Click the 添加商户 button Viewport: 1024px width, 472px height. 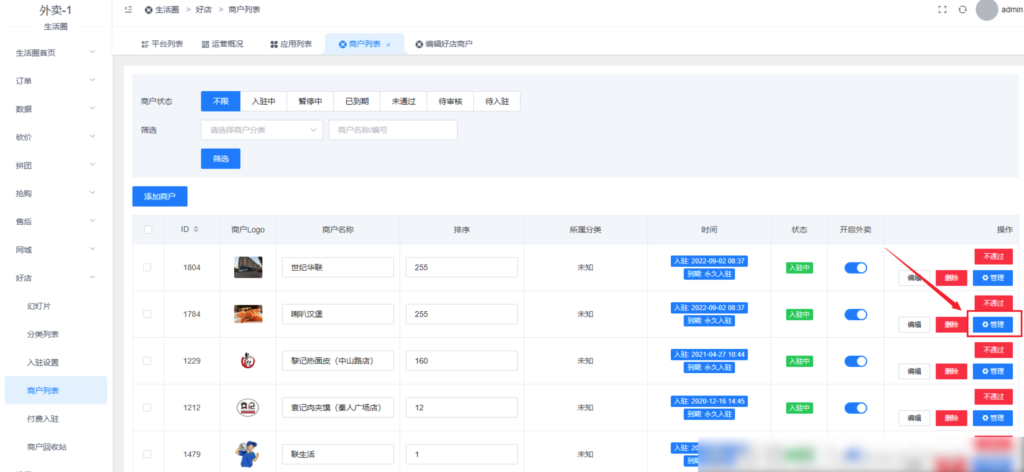point(160,196)
